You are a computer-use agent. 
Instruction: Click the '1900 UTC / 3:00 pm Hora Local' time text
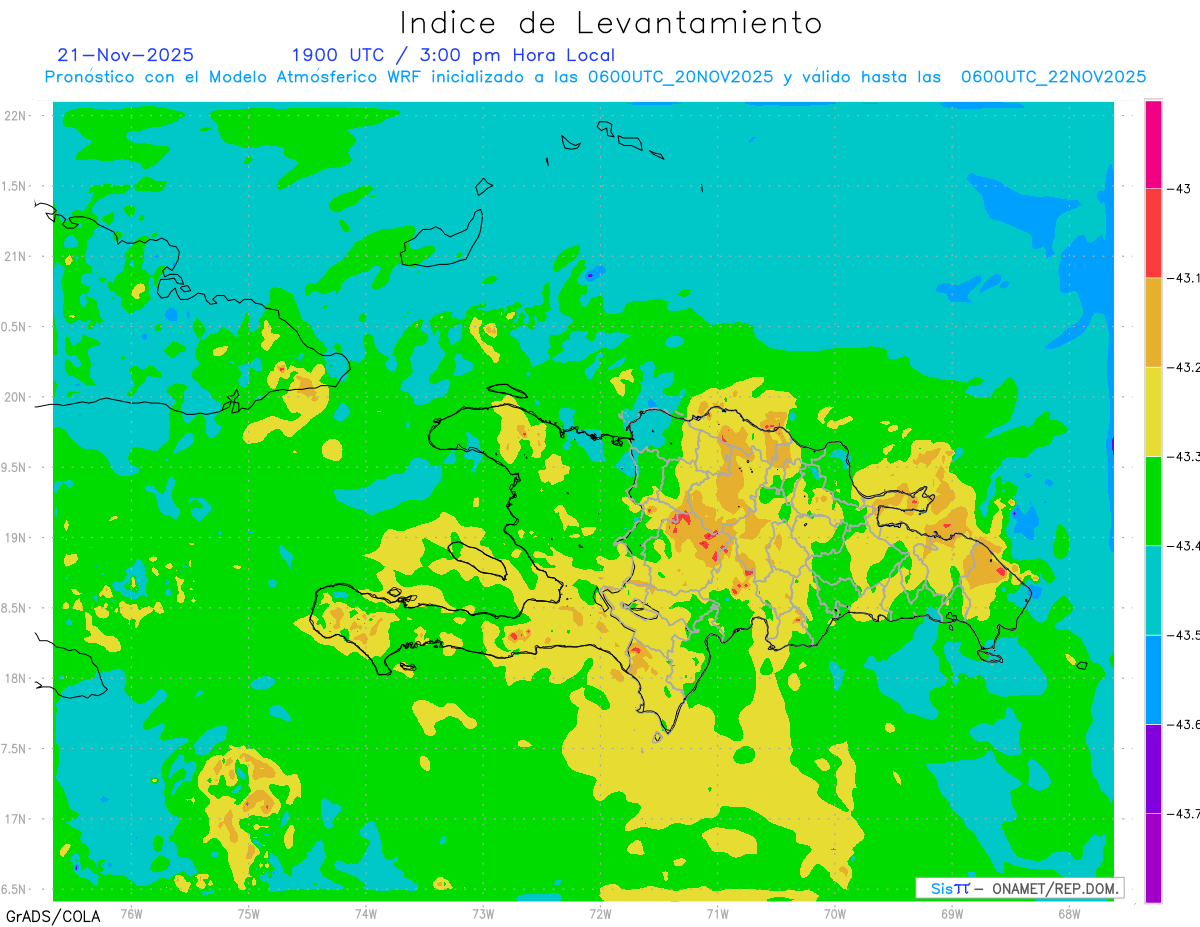pos(453,55)
